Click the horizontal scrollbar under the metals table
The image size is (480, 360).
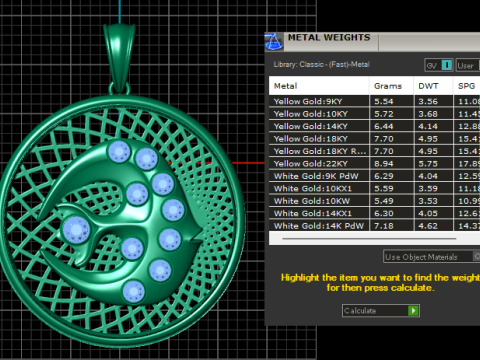click(369, 239)
